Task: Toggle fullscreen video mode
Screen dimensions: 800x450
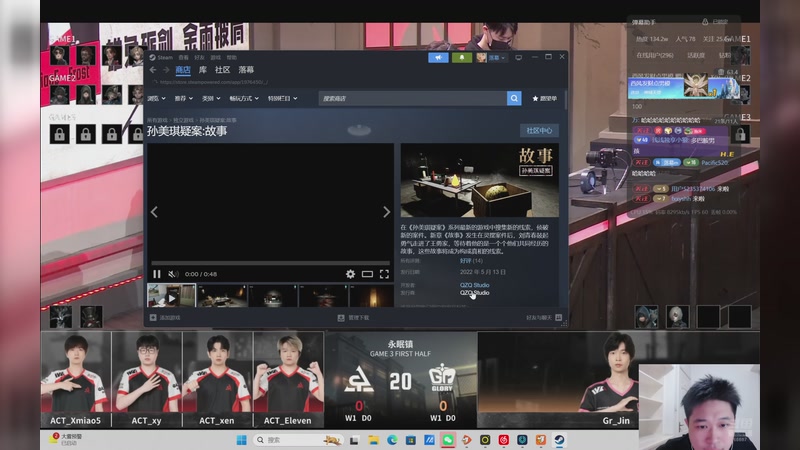Action: (384, 274)
